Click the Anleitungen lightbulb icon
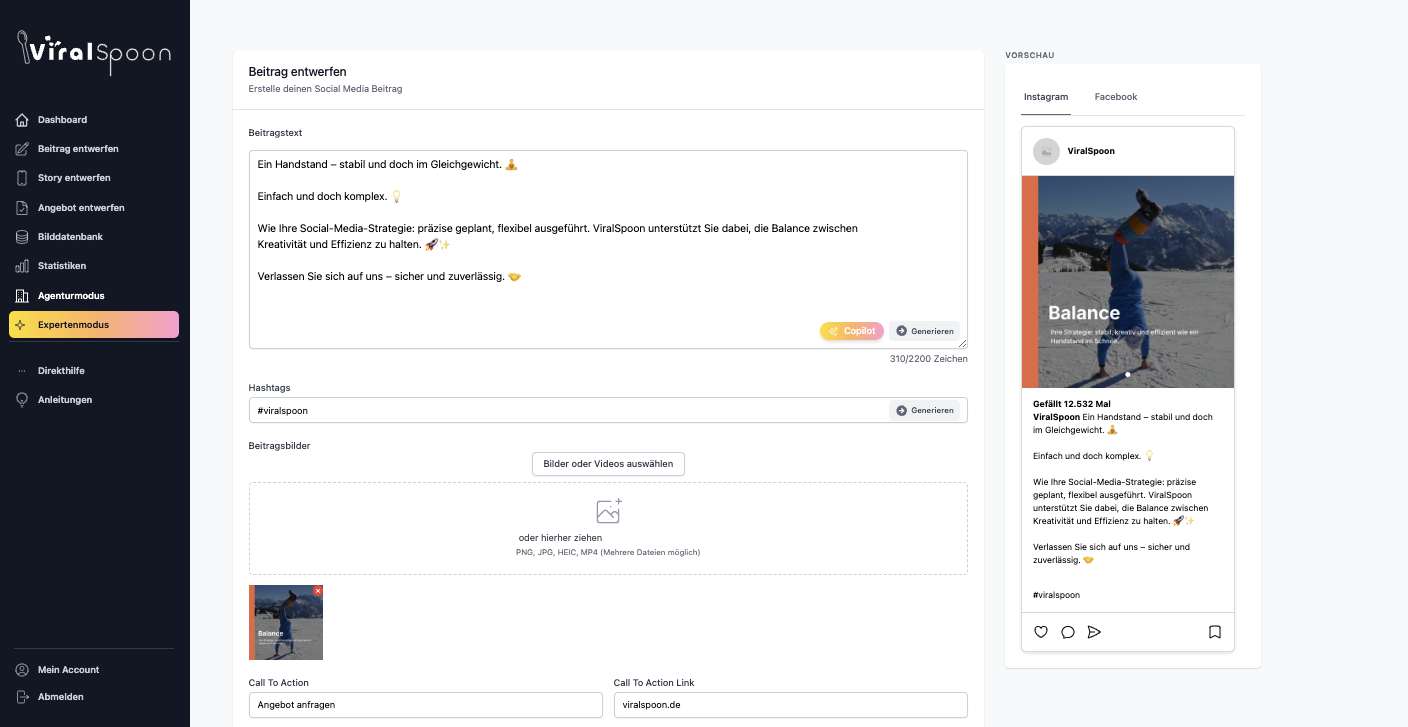The width and height of the screenshot is (1408, 727). pyautogui.click(x=22, y=400)
